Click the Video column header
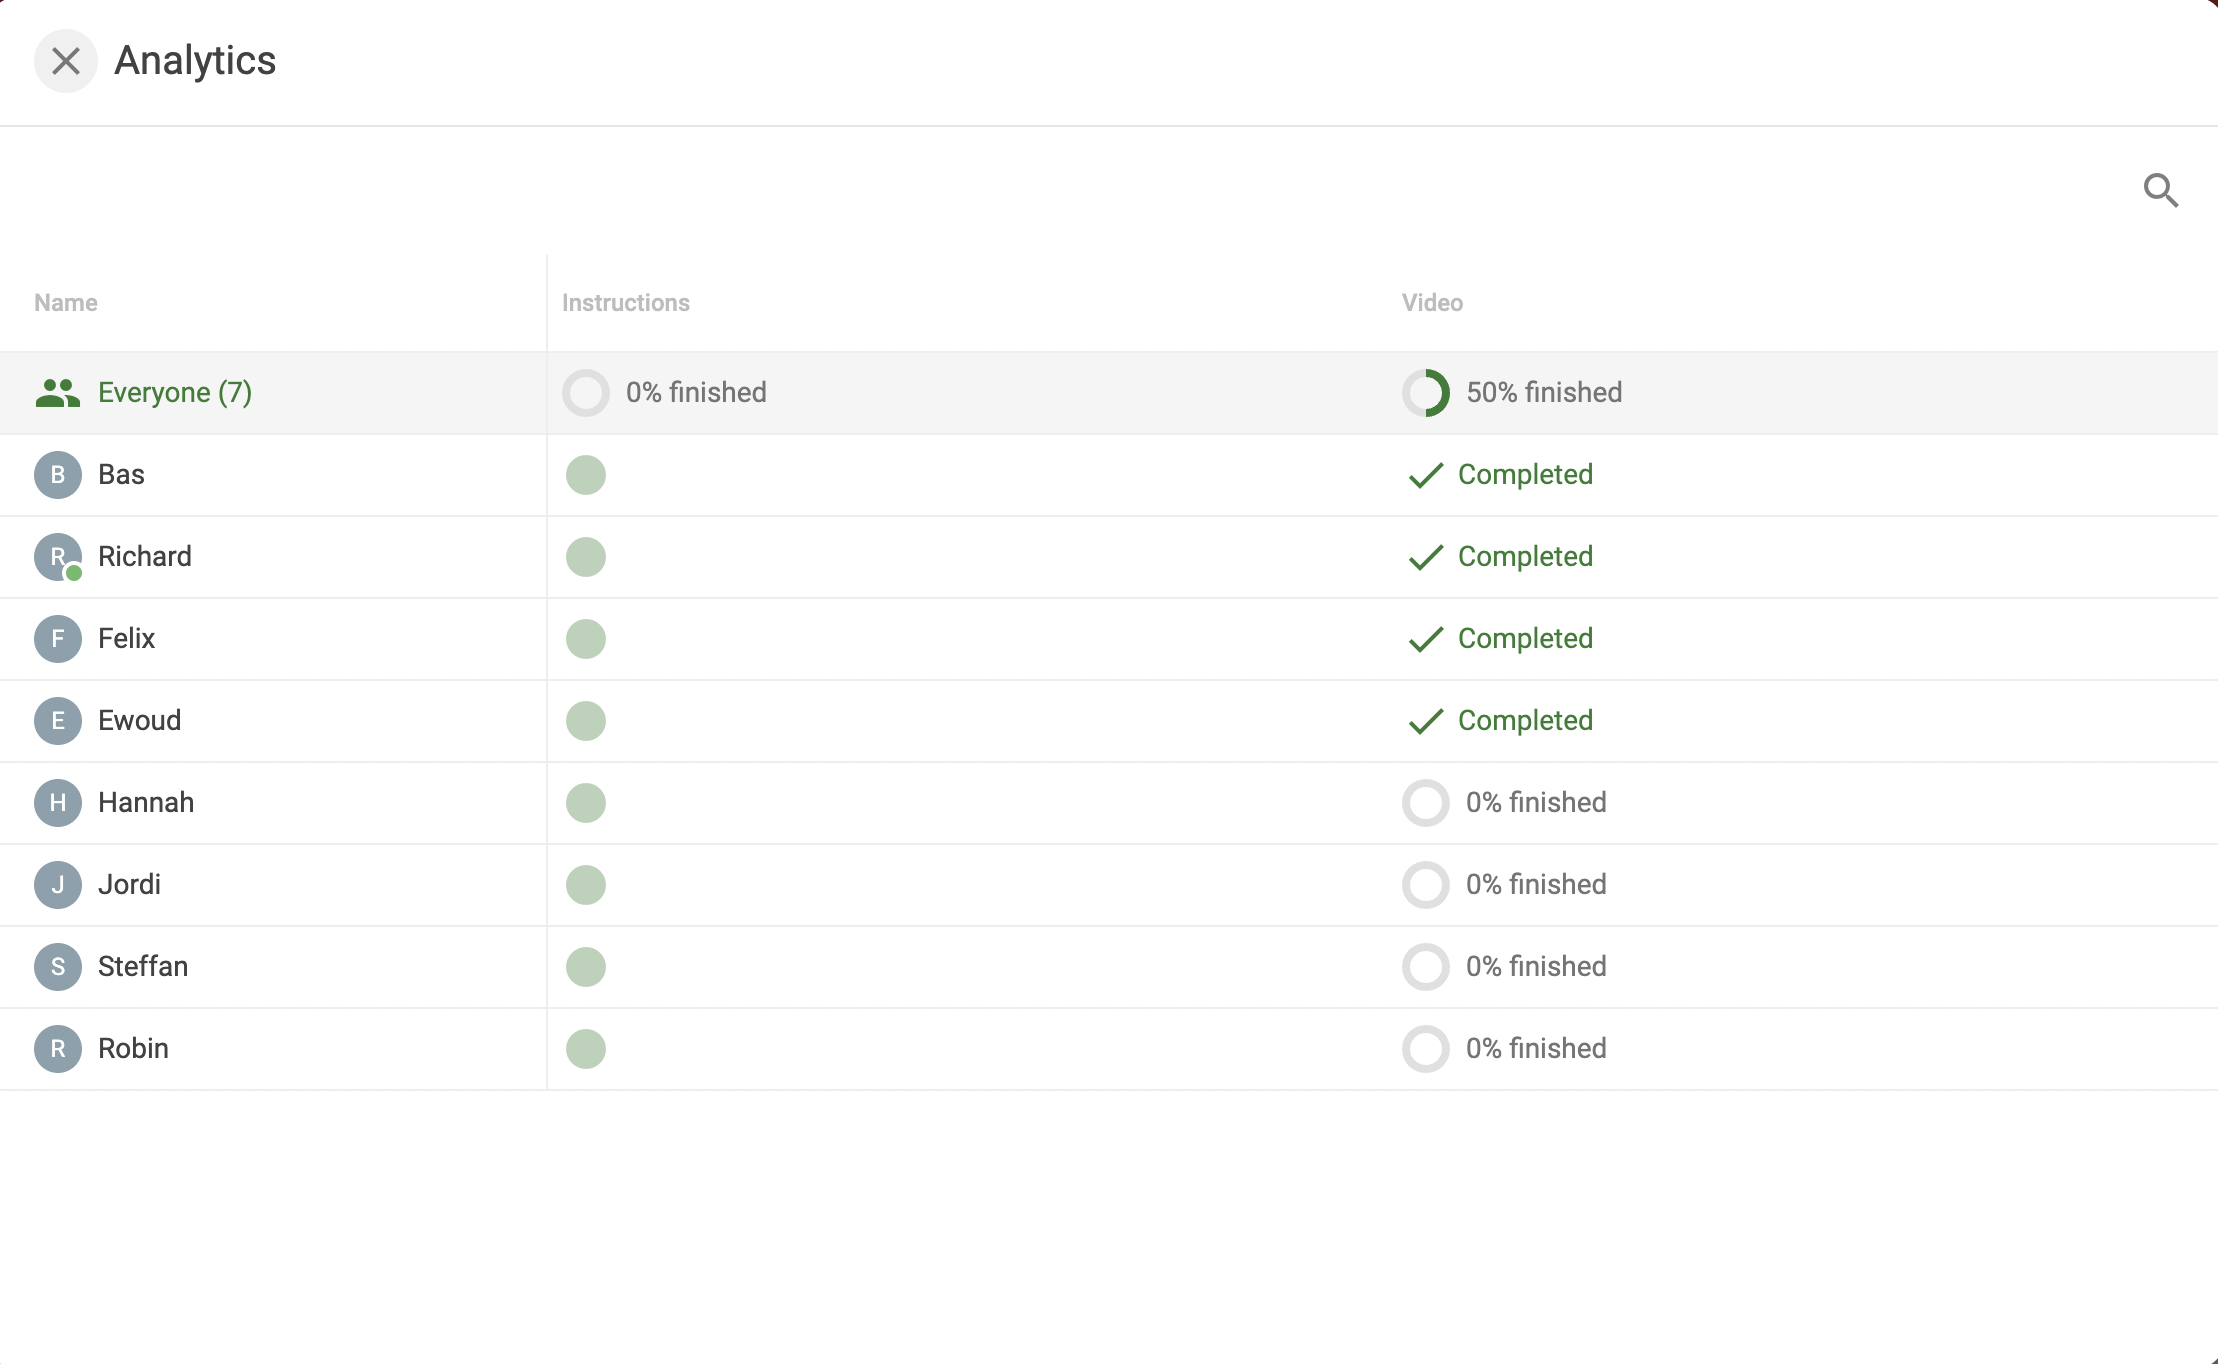Screen dimensions: 2218x1364 [x=1432, y=303]
